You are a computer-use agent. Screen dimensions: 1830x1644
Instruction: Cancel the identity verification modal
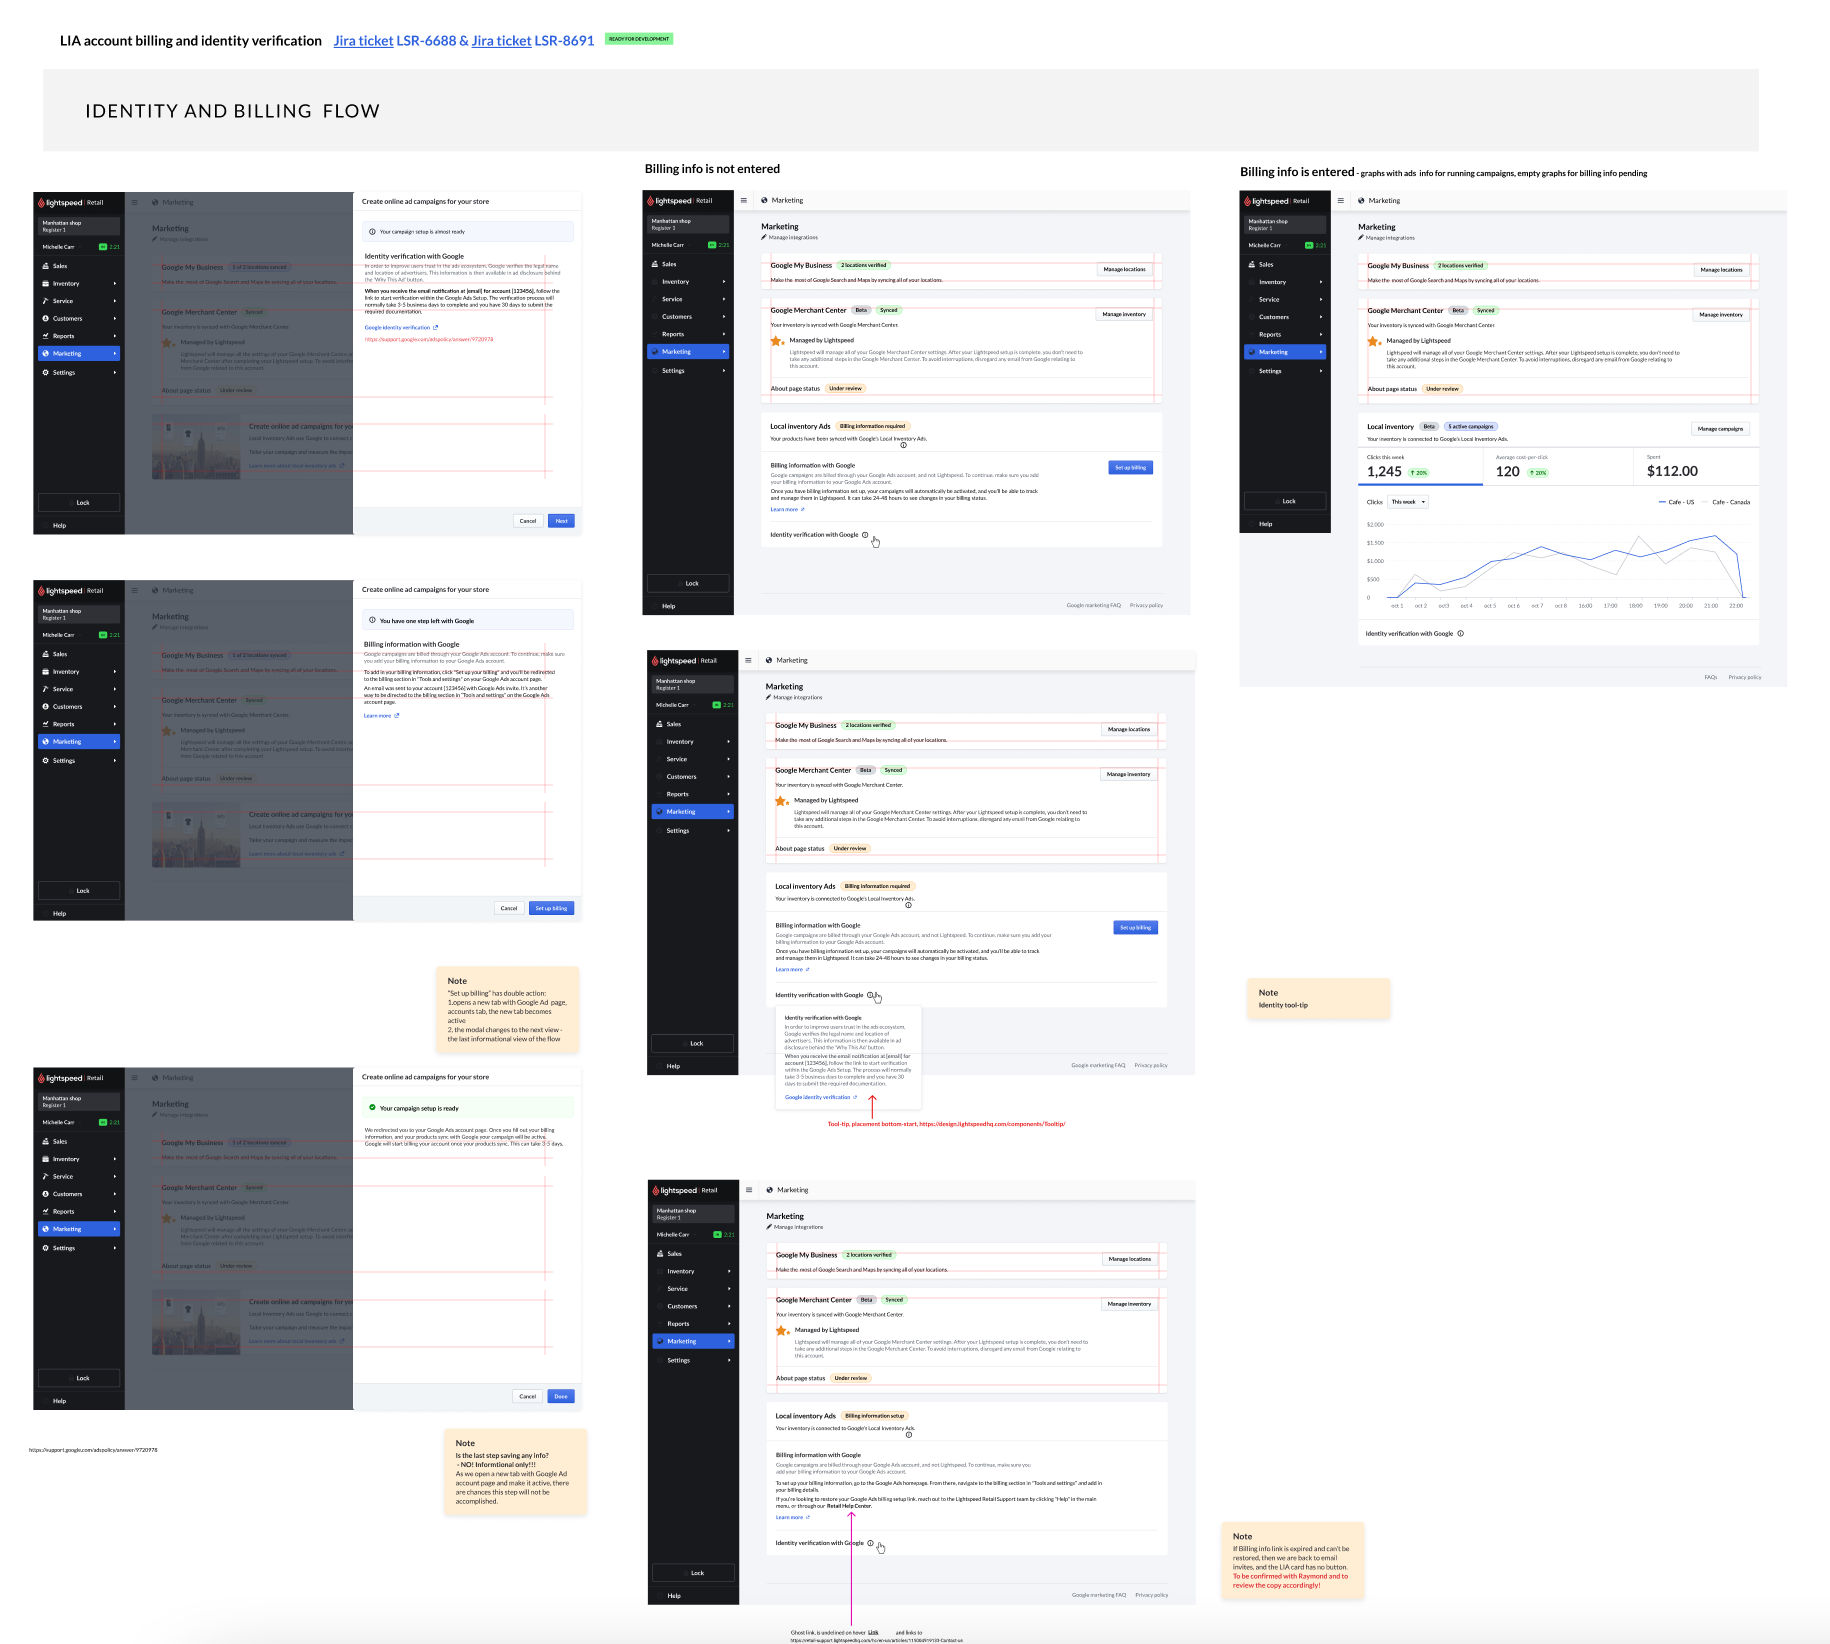click(x=528, y=521)
